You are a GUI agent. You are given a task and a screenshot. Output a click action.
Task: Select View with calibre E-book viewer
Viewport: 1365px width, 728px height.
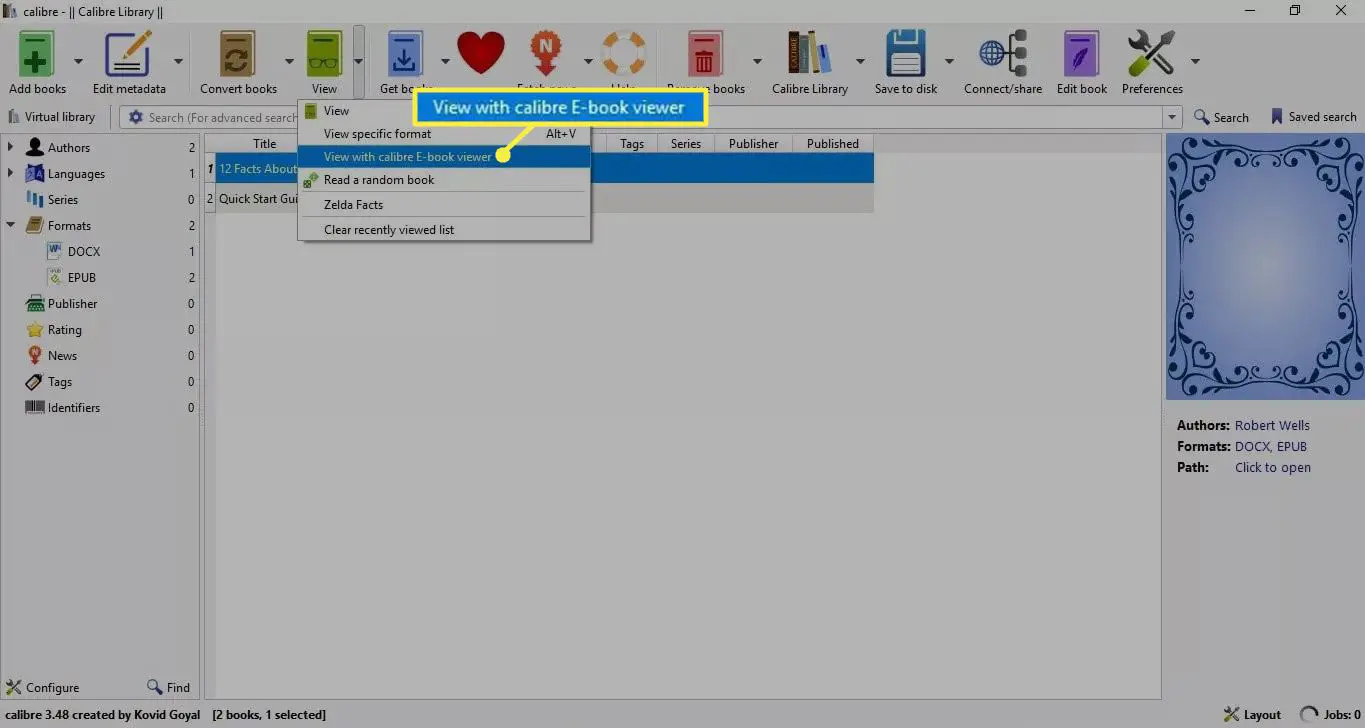coord(444,156)
